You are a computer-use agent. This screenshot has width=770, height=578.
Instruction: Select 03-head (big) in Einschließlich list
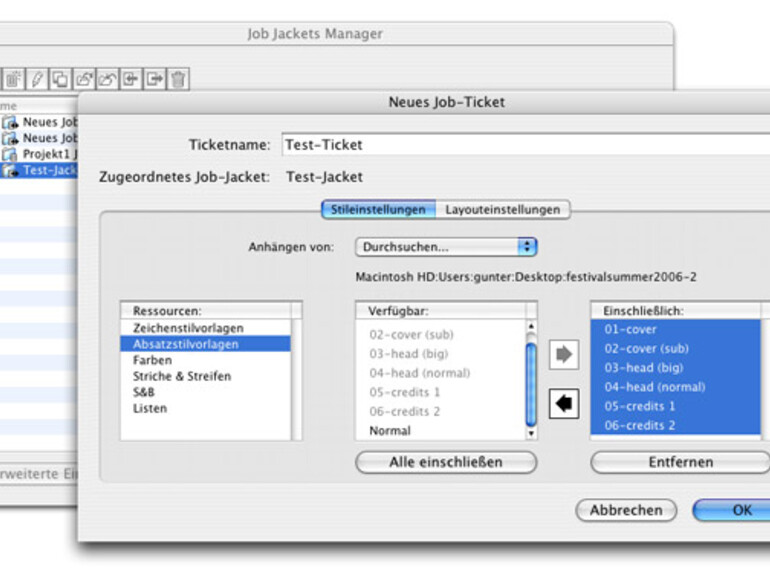pyautogui.click(x=676, y=368)
